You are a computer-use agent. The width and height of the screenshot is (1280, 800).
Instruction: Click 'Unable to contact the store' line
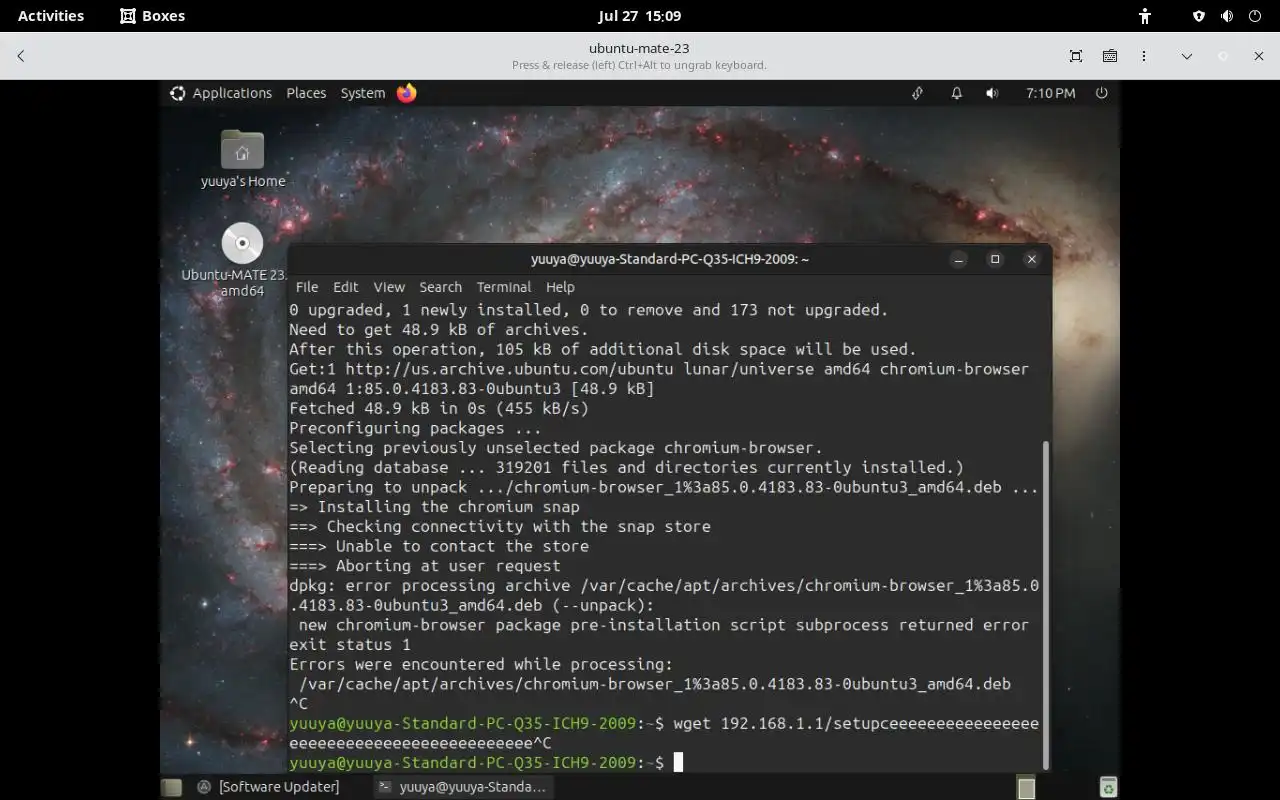pyautogui.click(x=439, y=546)
